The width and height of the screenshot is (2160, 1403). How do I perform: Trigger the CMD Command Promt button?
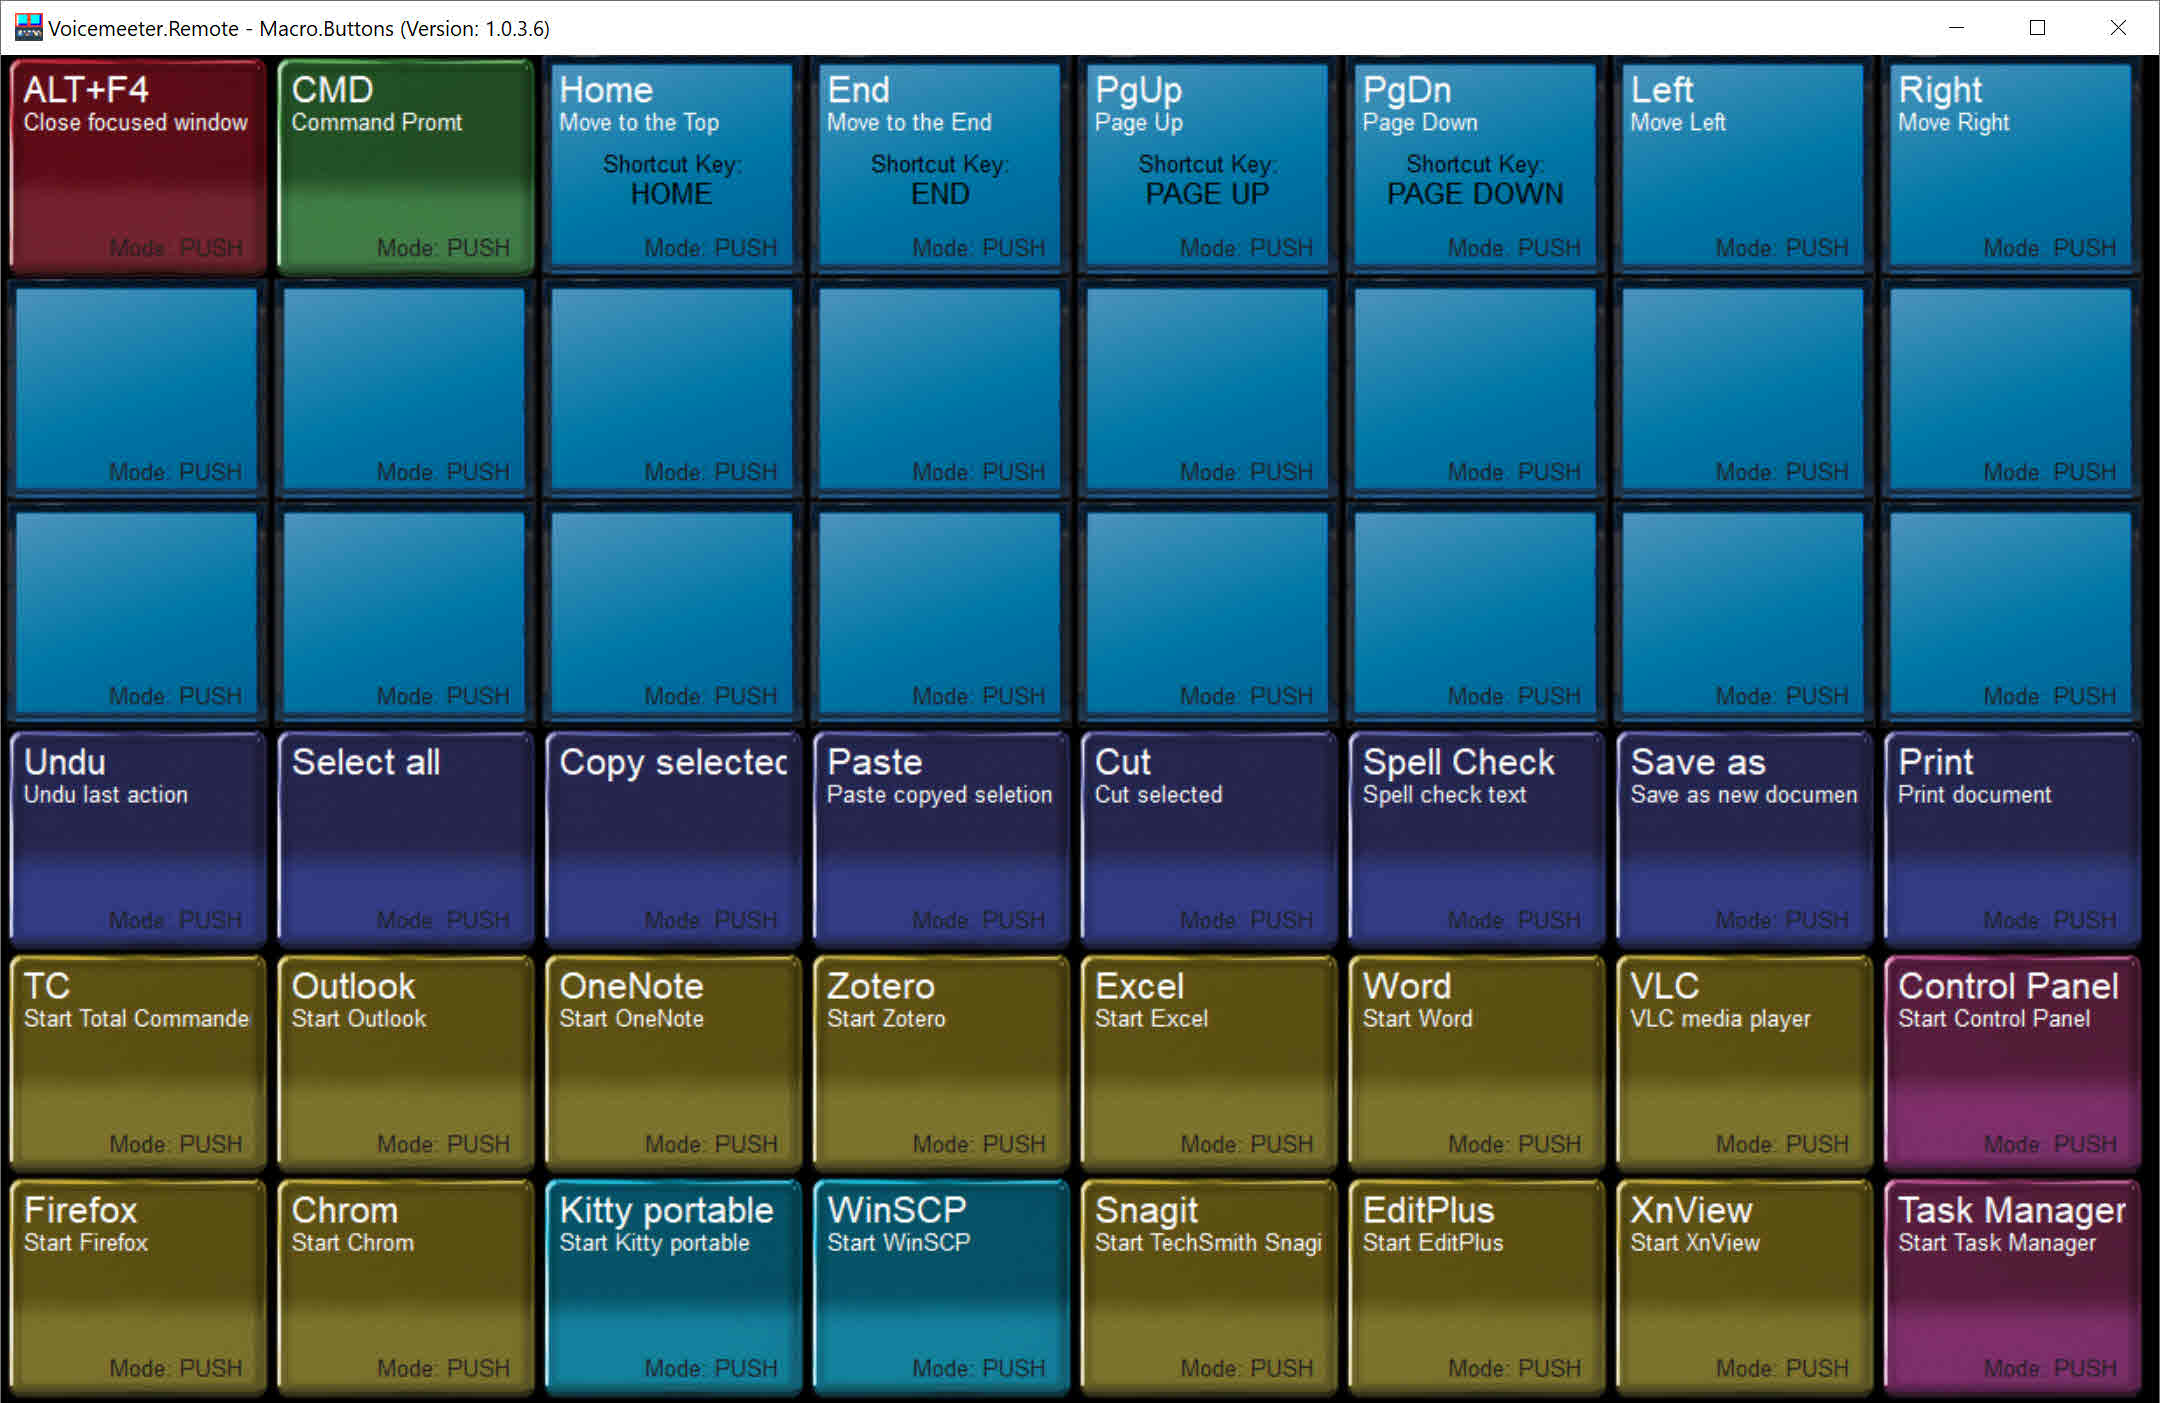tap(405, 166)
